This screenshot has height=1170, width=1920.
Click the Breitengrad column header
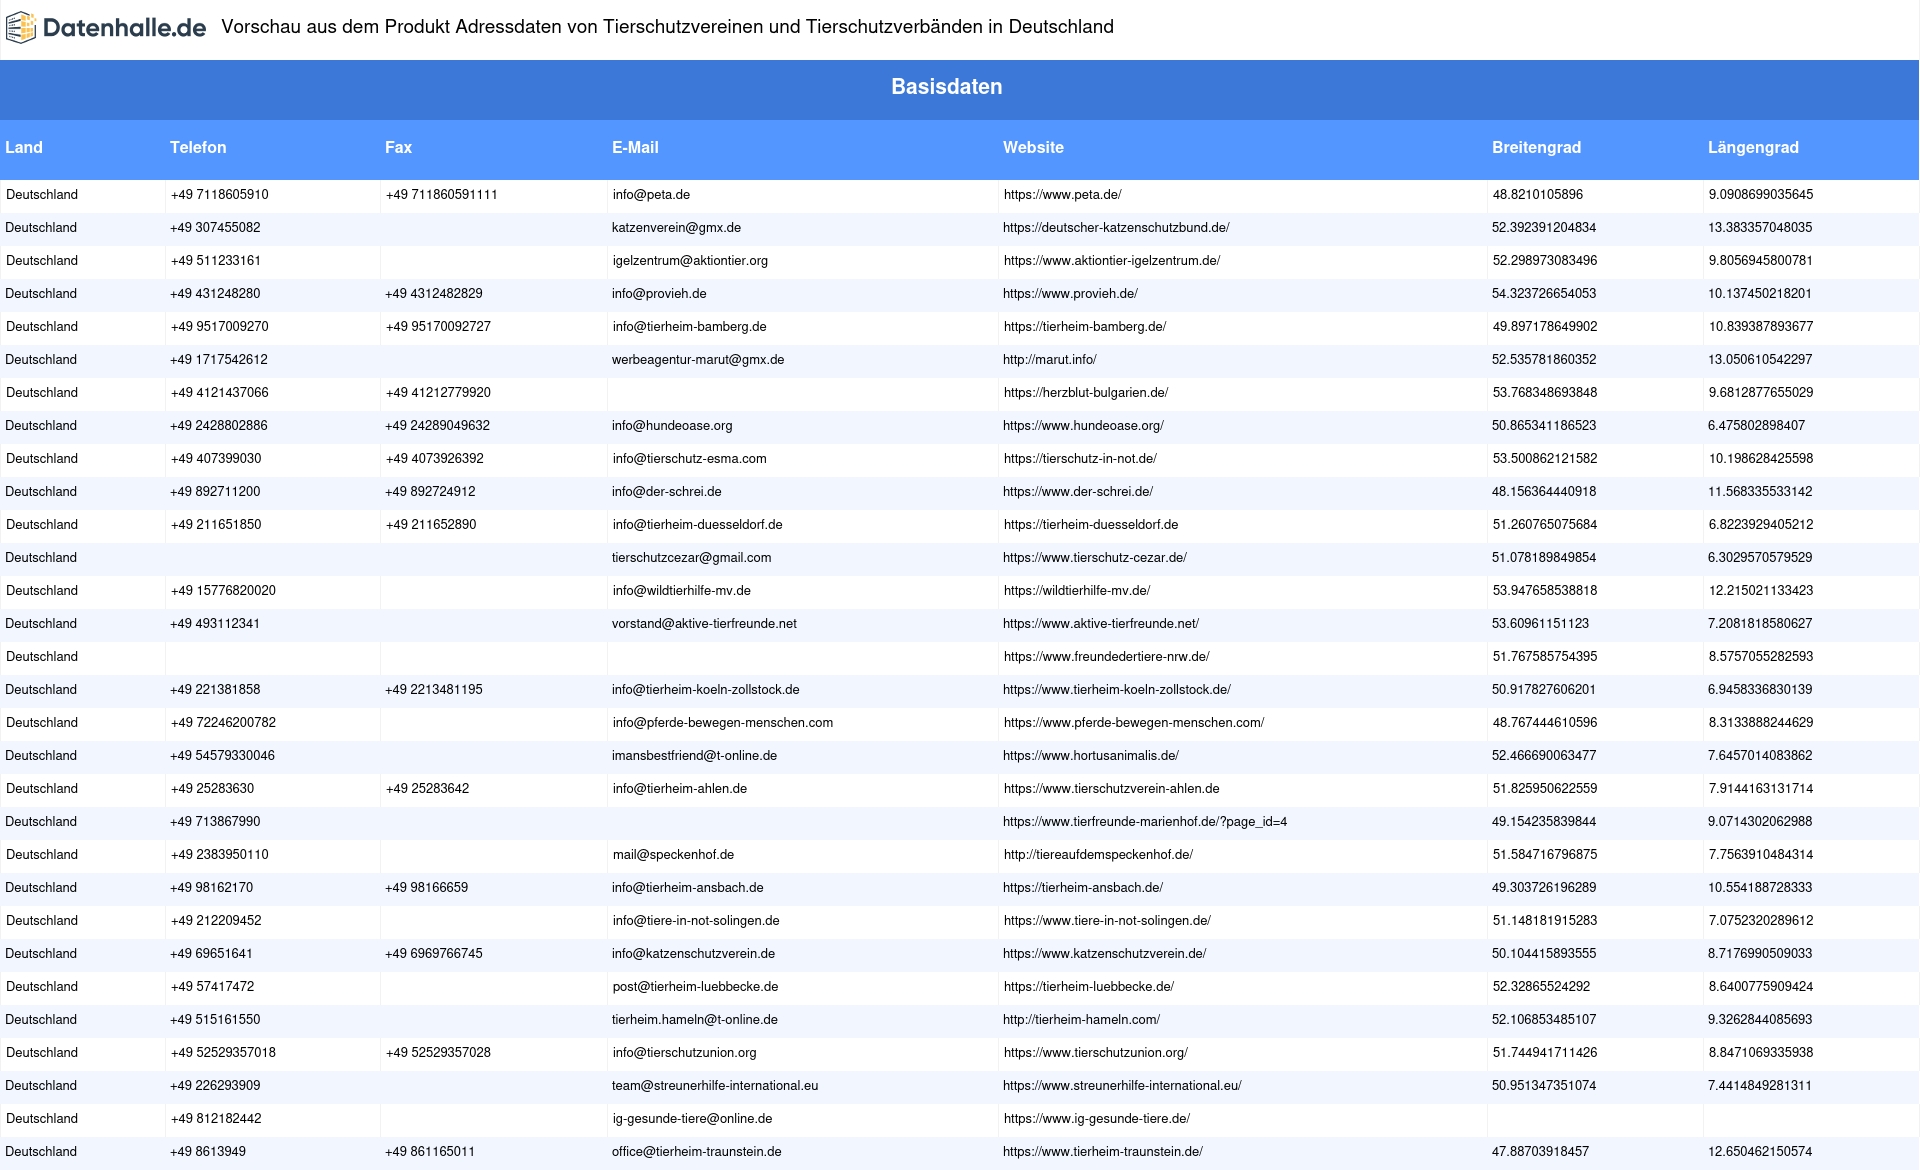point(1536,147)
